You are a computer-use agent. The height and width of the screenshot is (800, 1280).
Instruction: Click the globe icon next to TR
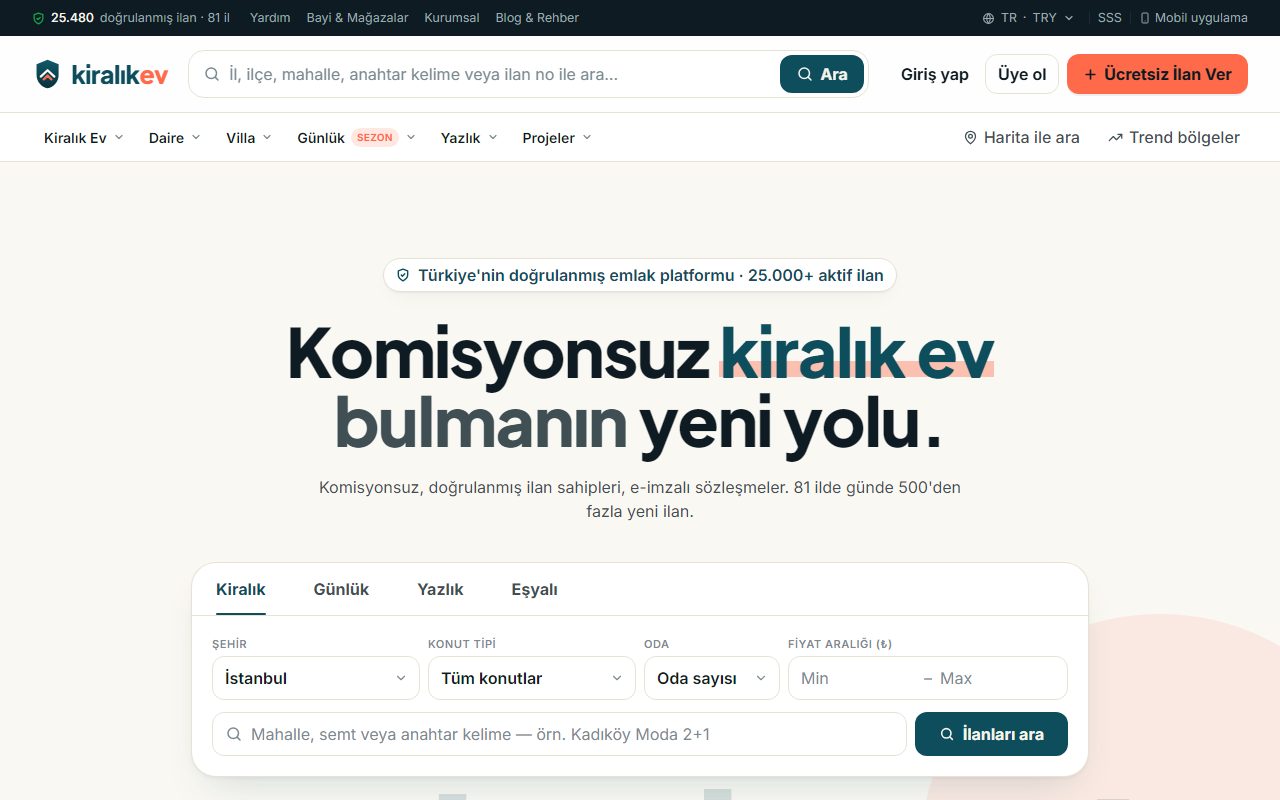tap(988, 18)
